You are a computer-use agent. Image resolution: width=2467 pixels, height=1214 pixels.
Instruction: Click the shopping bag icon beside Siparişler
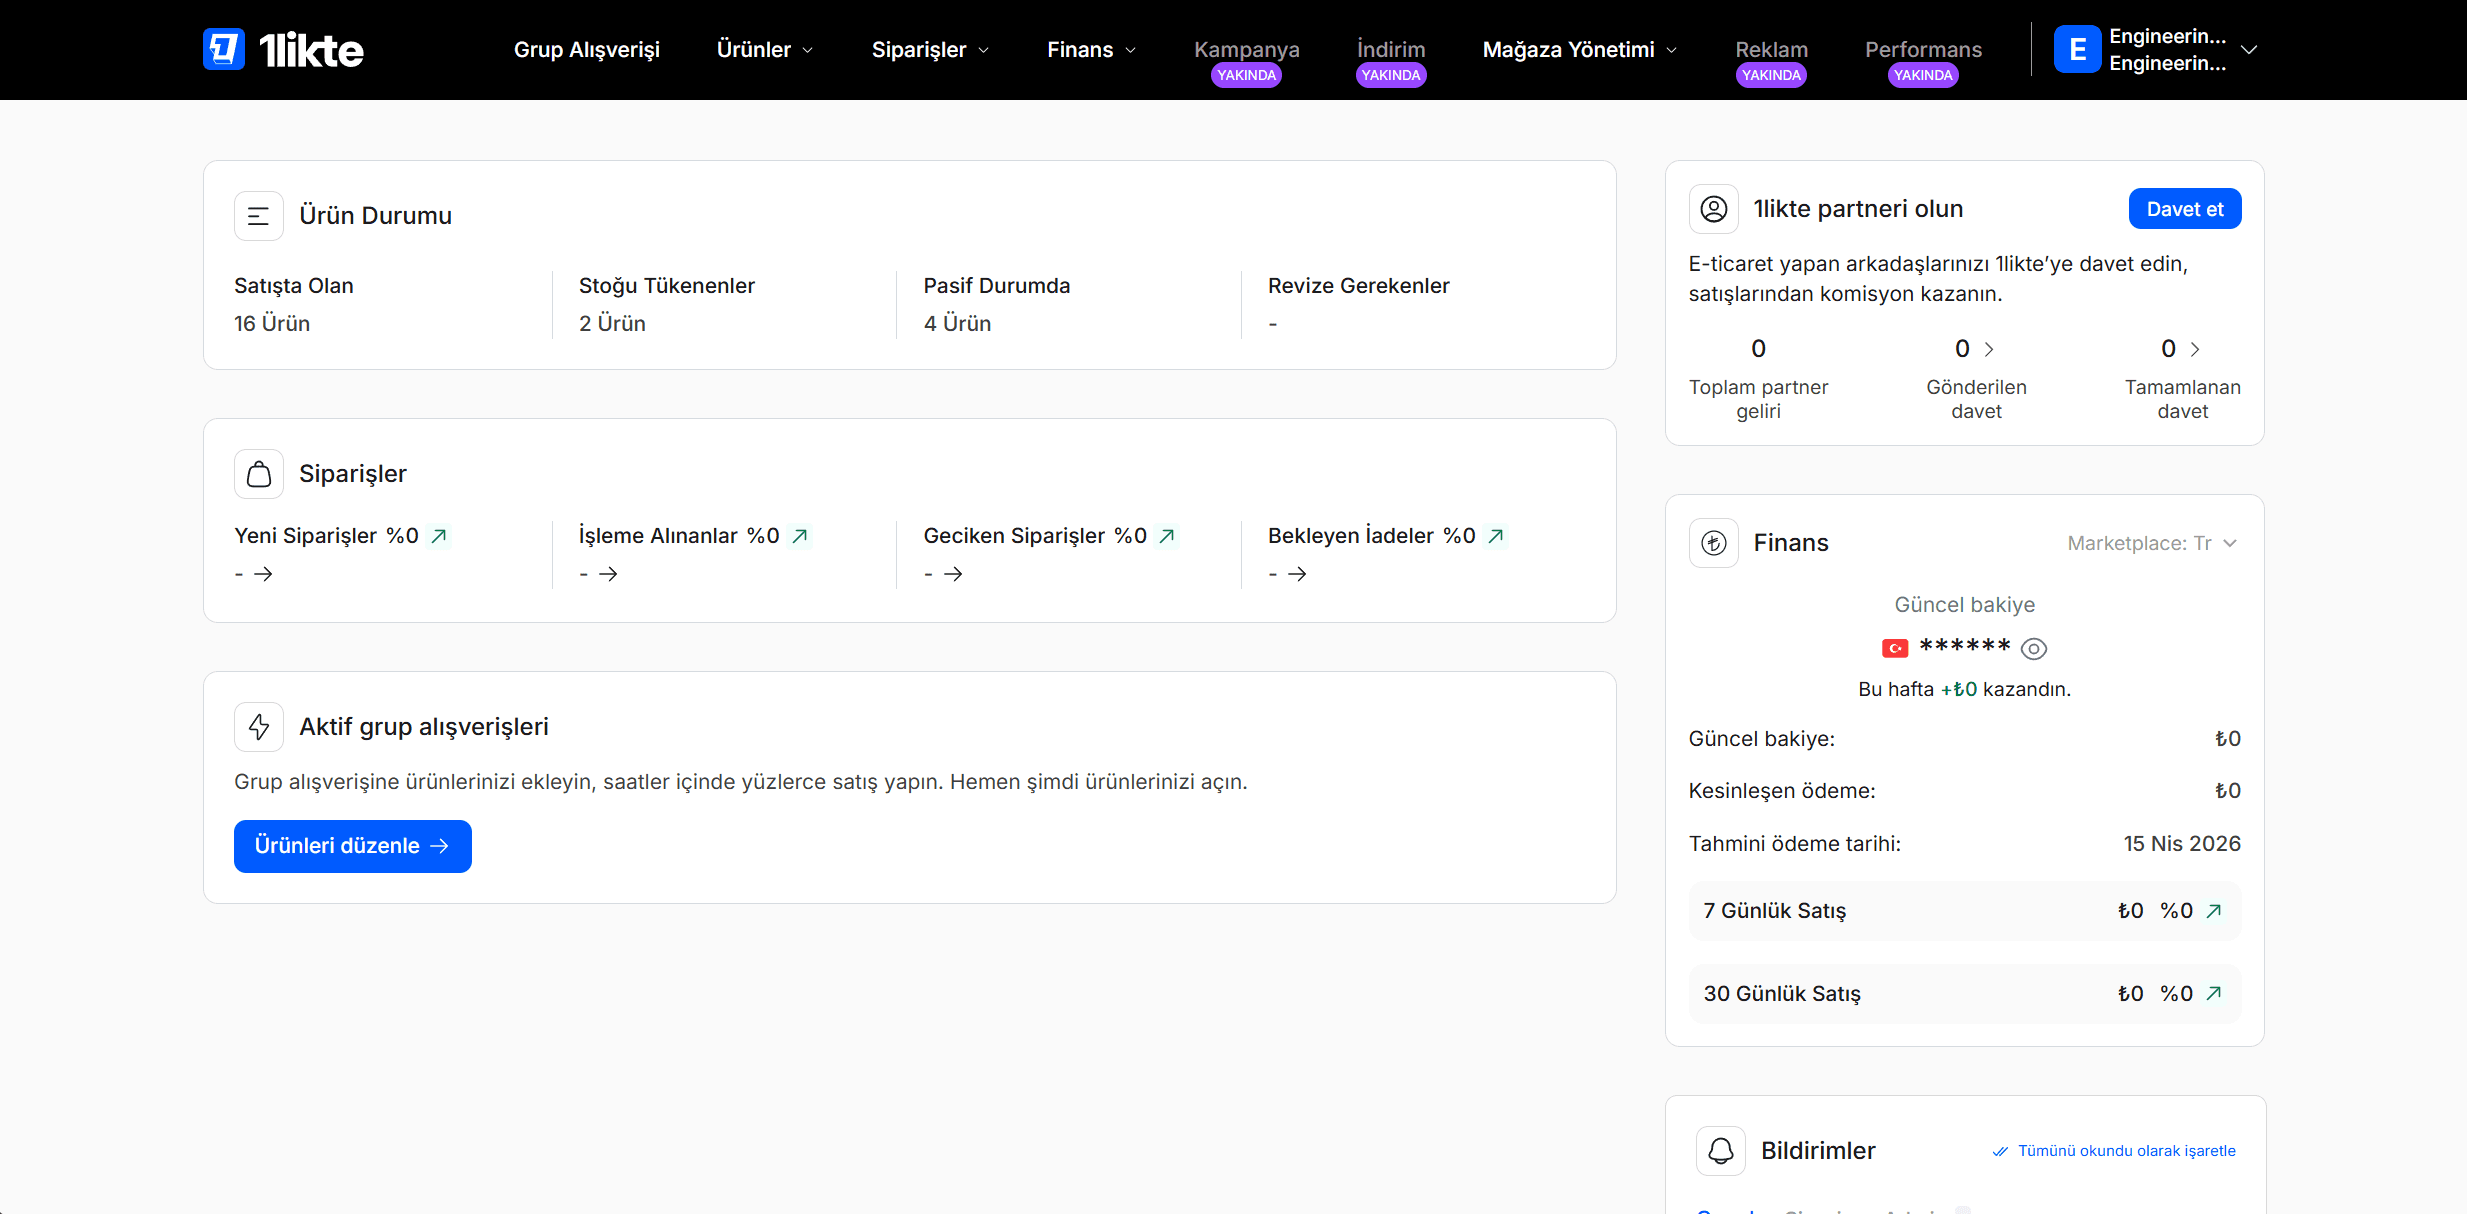(258, 473)
